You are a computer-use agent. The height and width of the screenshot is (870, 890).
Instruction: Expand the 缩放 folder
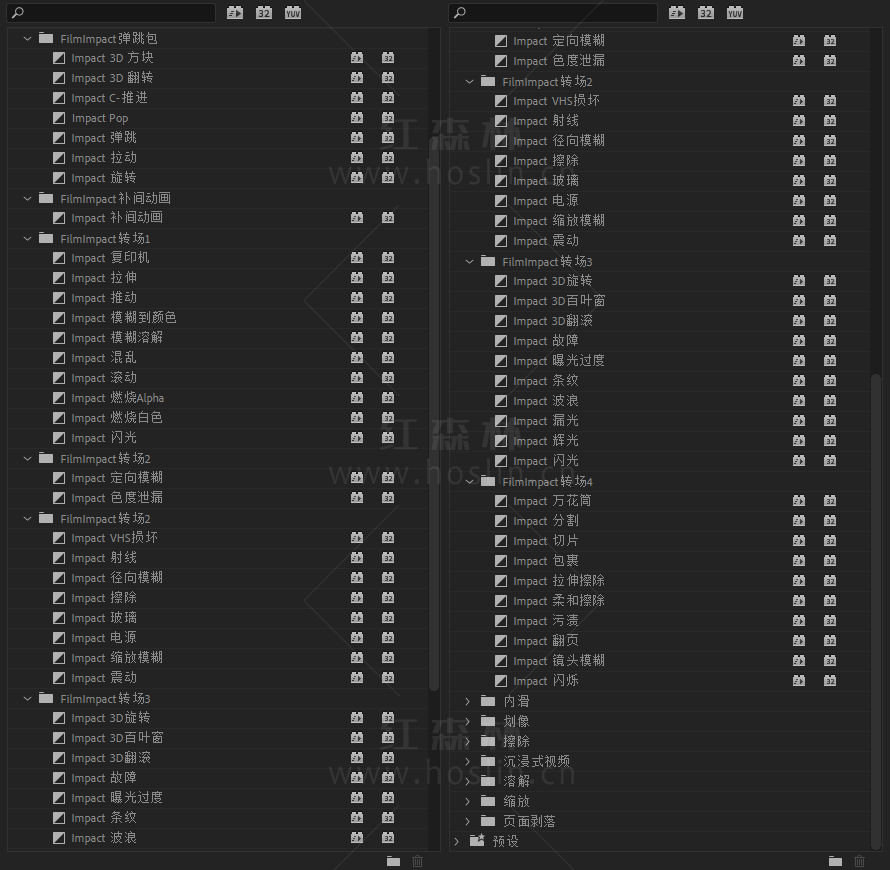tap(468, 801)
